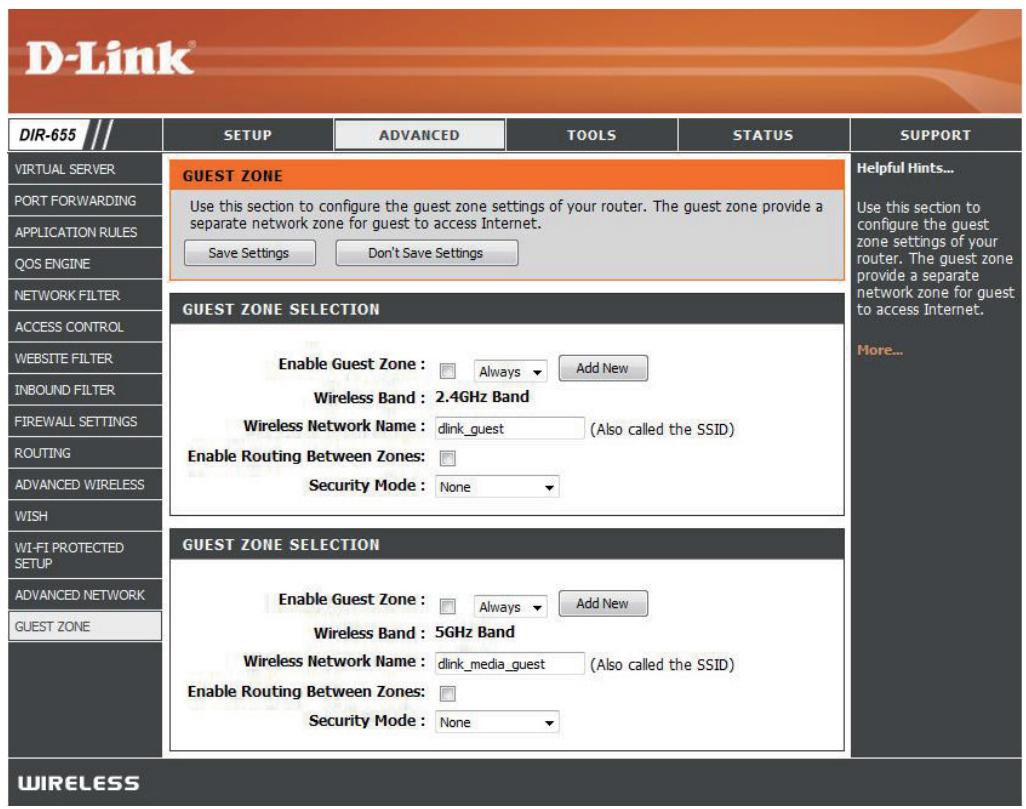This screenshot has width=1026, height=809.
Task: Click Save Settings button
Action: [249, 253]
